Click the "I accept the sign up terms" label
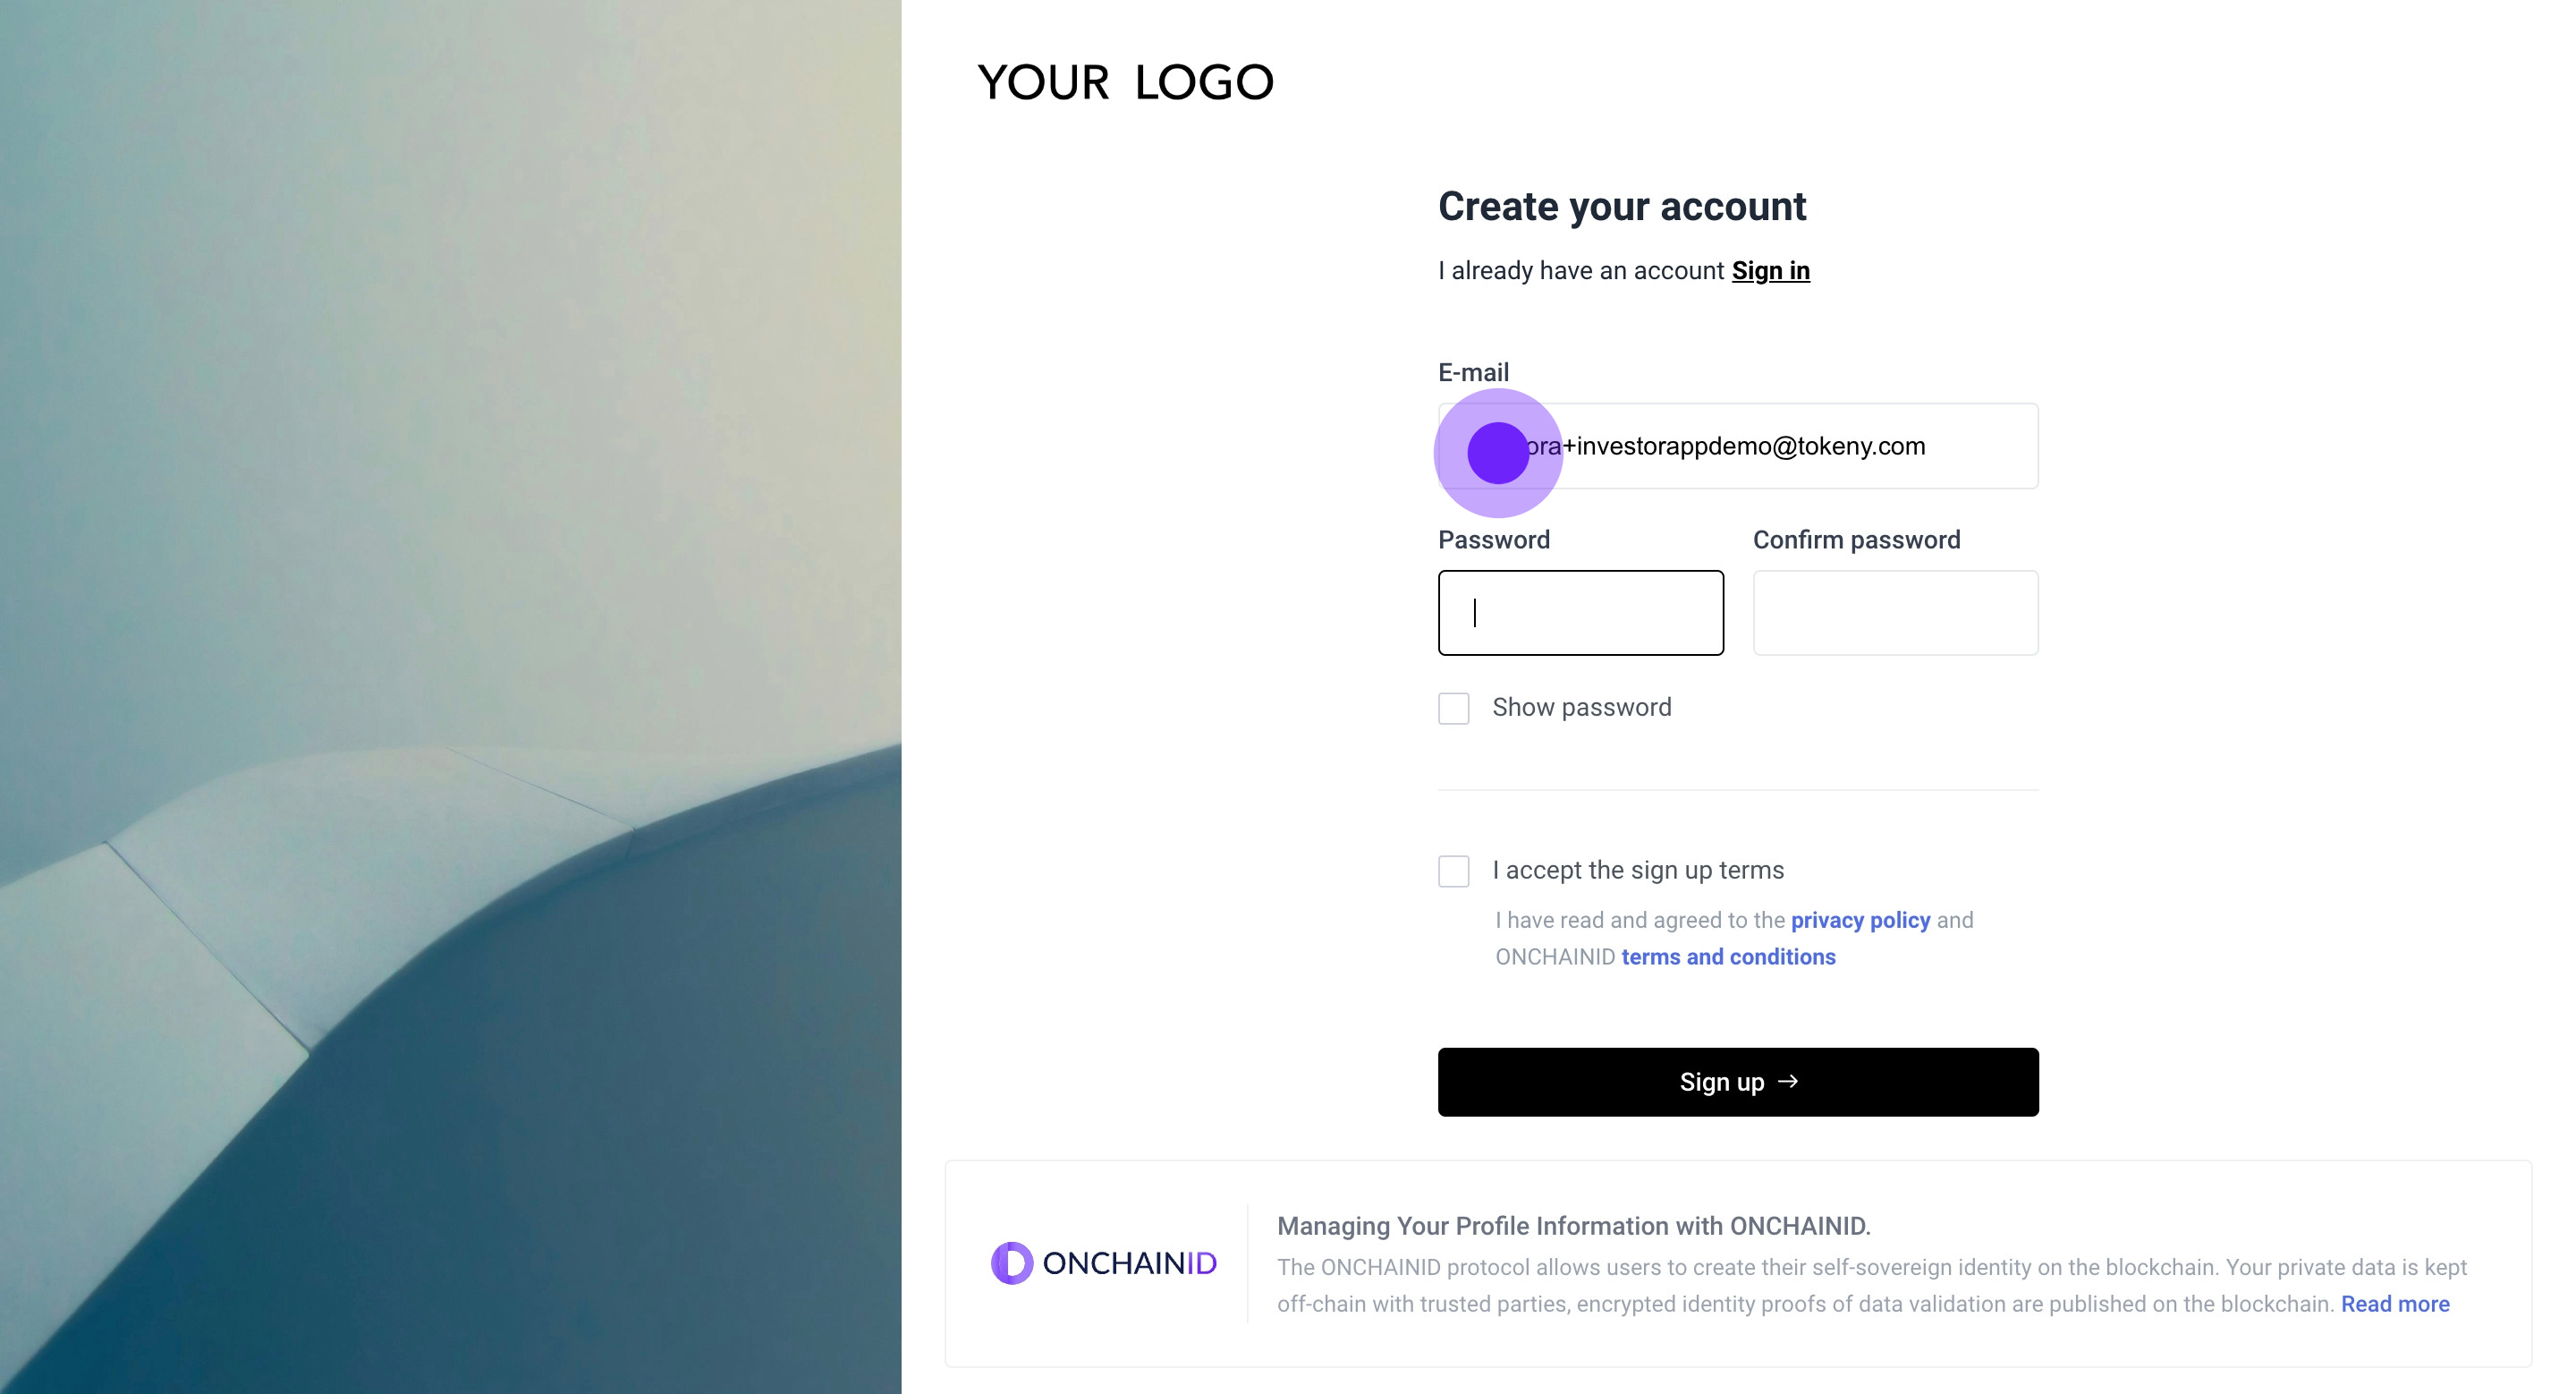This screenshot has width=2576, height=1394. click(x=1637, y=870)
